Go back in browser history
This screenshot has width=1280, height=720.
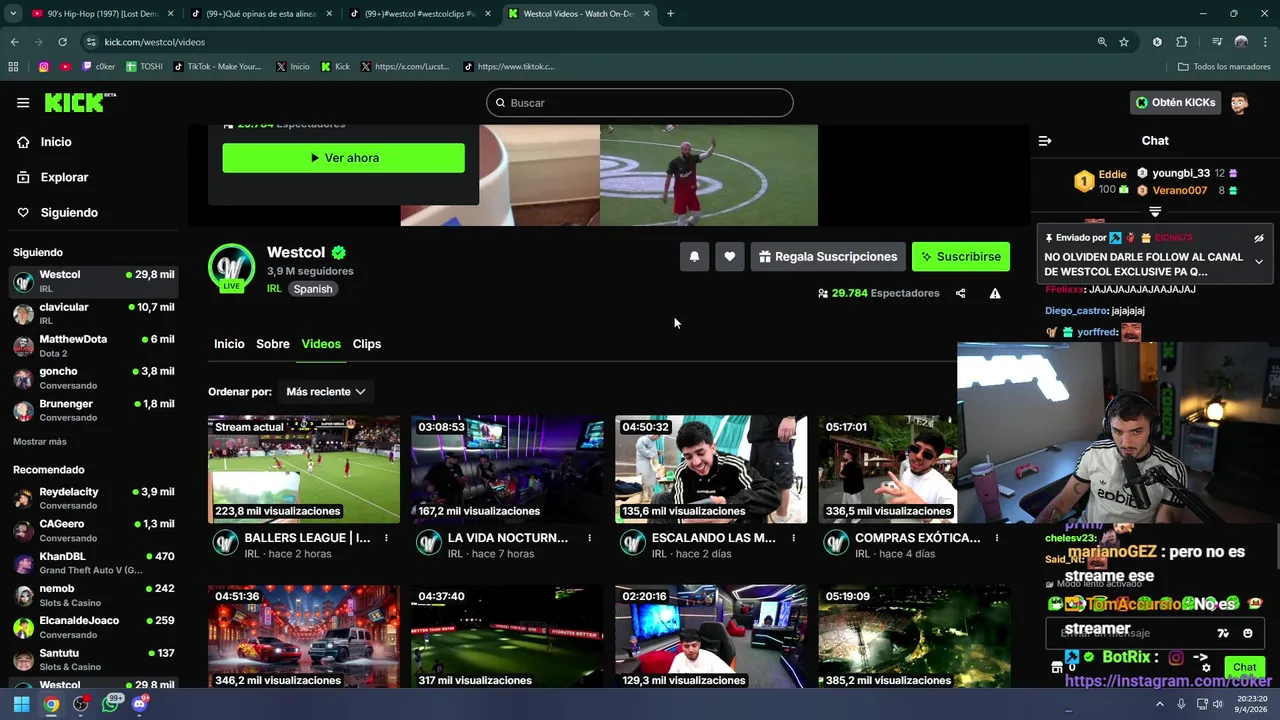click(14, 42)
